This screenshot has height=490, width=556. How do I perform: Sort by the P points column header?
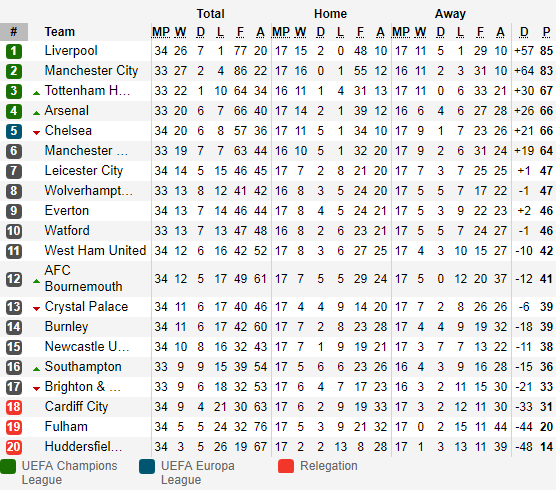pyautogui.click(x=546, y=32)
